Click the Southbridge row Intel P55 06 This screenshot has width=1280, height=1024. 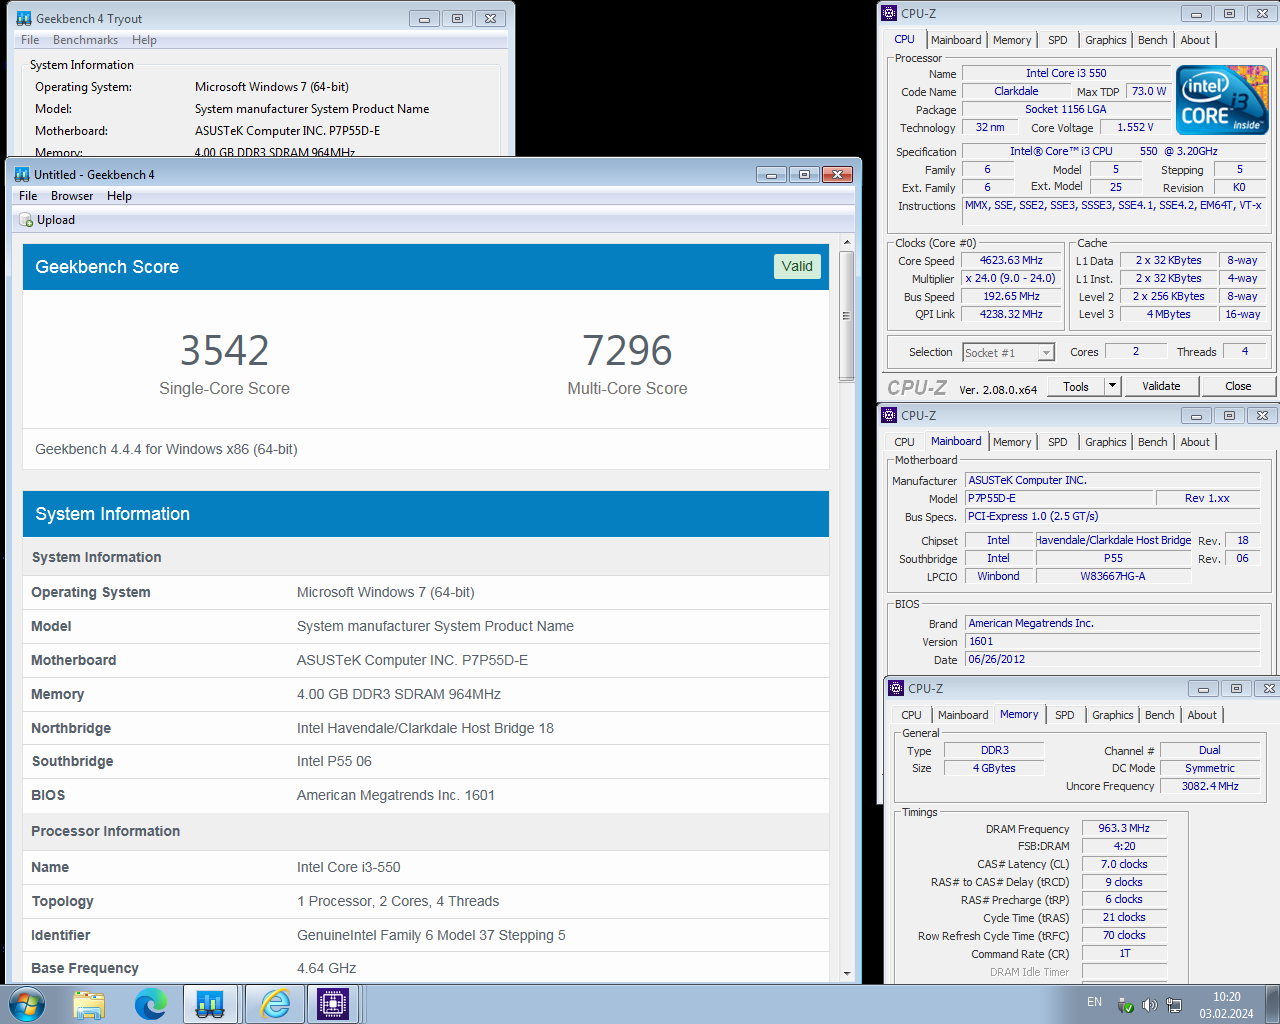click(x=426, y=761)
